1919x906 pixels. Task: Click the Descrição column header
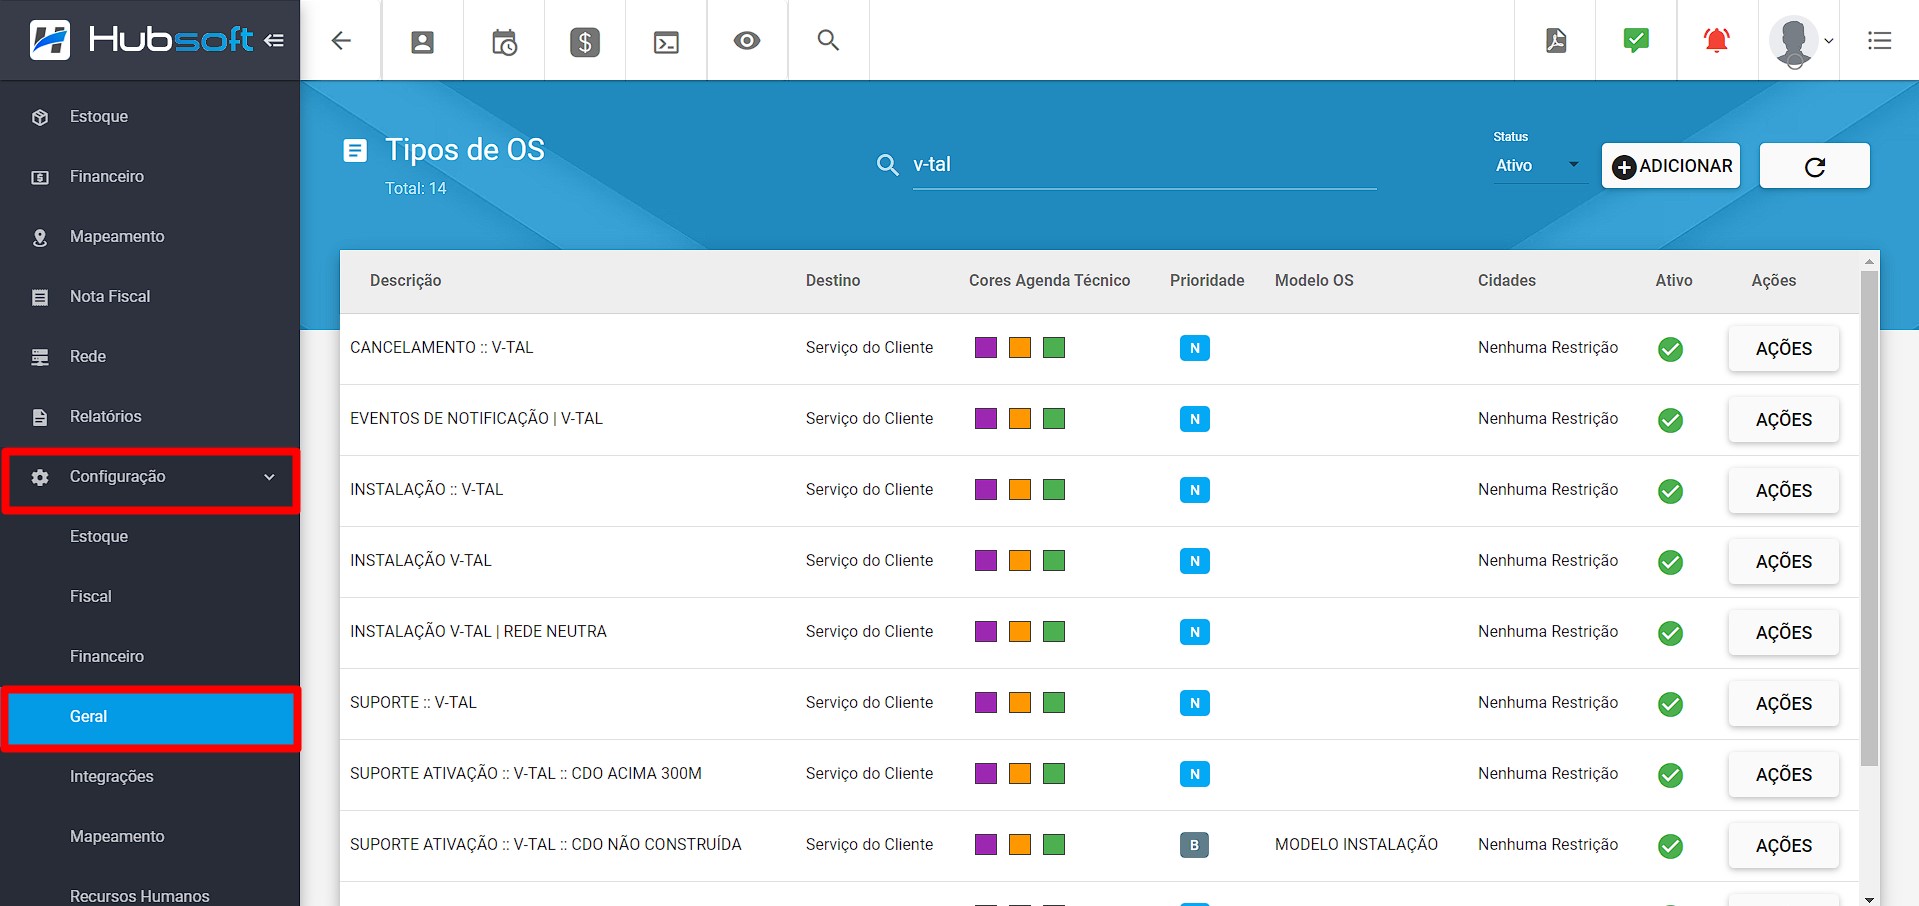pos(405,281)
